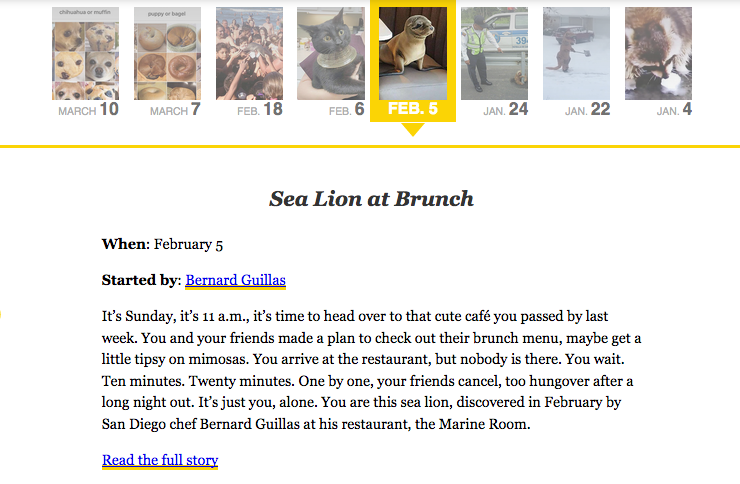Viewport: 740px width, 484px height.
Task: Select the Jan. 22 date label
Action: 587,110
